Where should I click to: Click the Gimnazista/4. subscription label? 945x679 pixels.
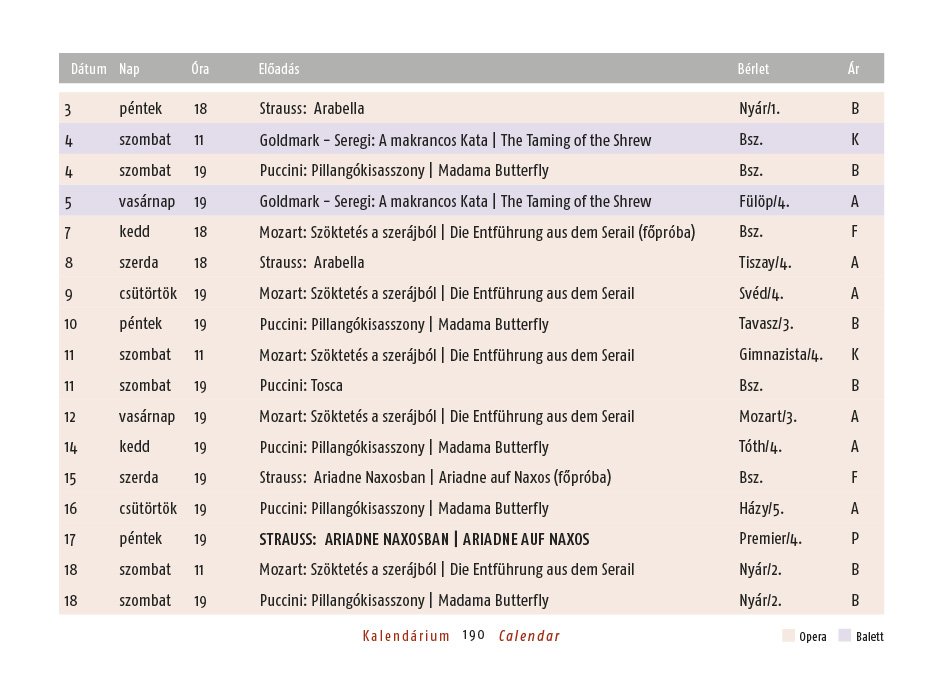(780, 355)
